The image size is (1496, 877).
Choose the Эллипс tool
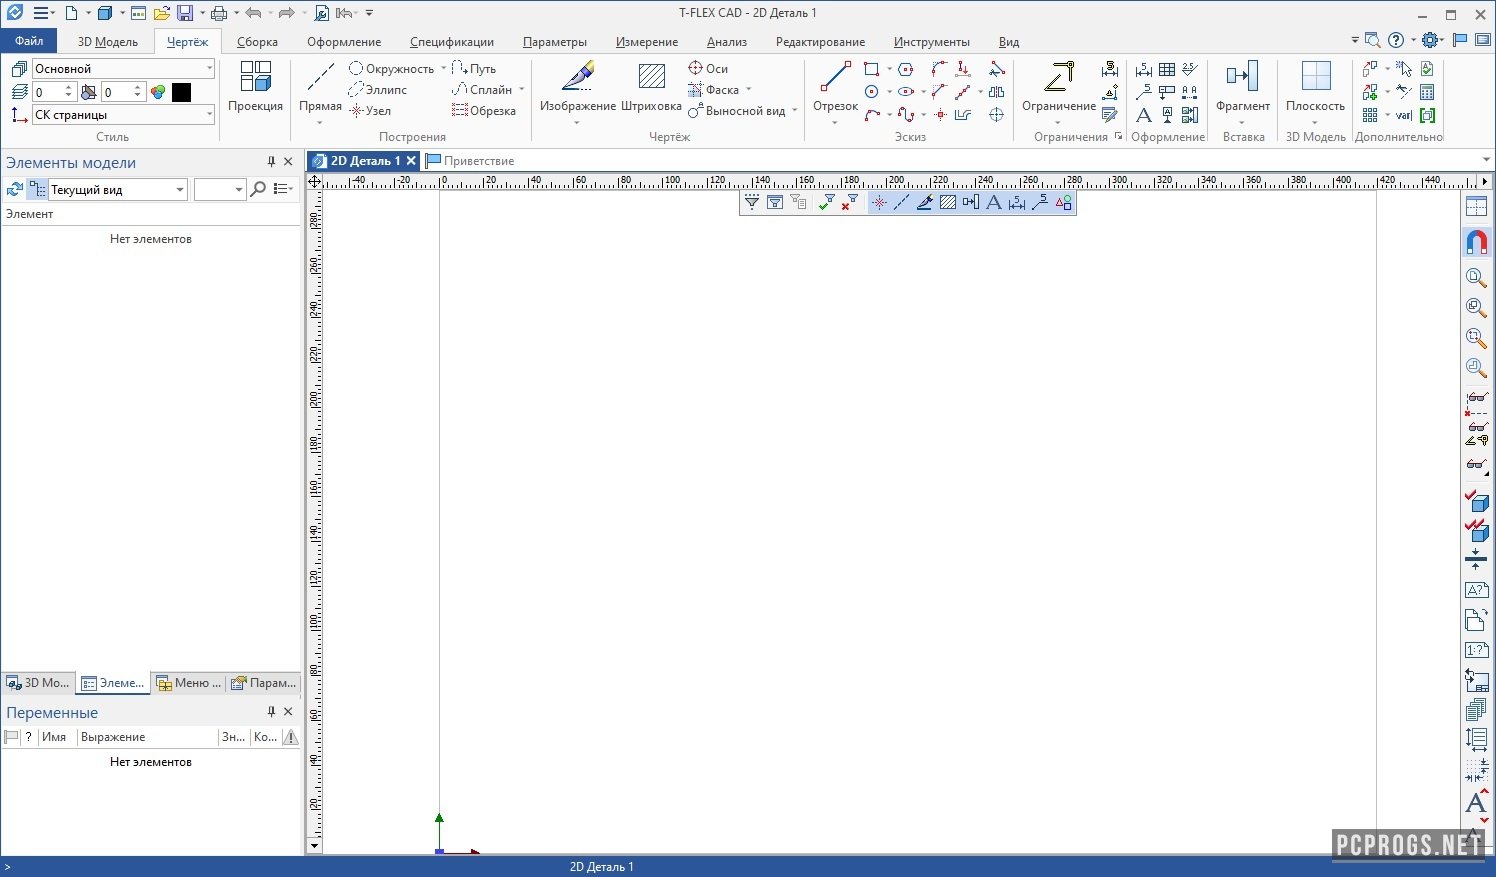click(378, 90)
